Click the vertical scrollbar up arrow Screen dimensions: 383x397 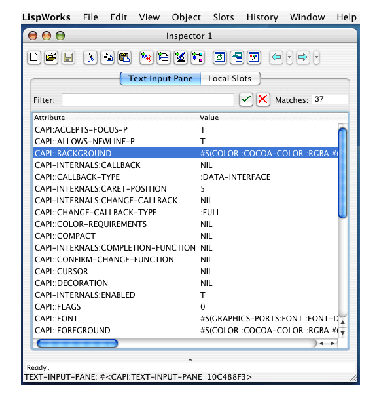click(x=343, y=322)
